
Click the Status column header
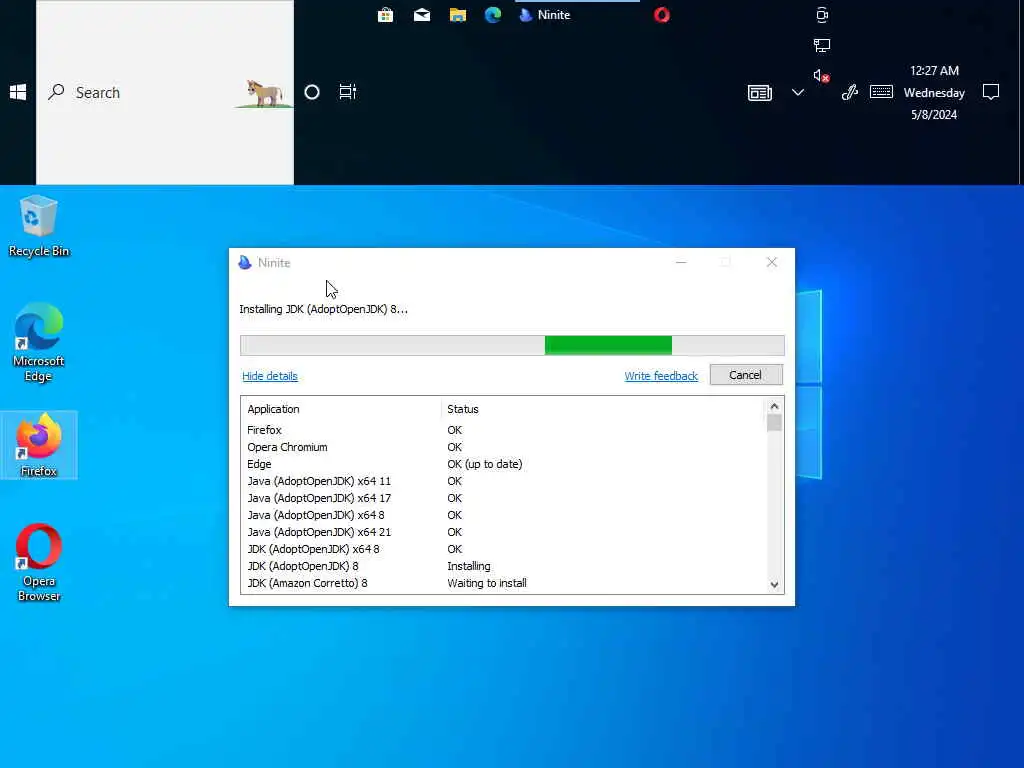[x=462, y=409]
